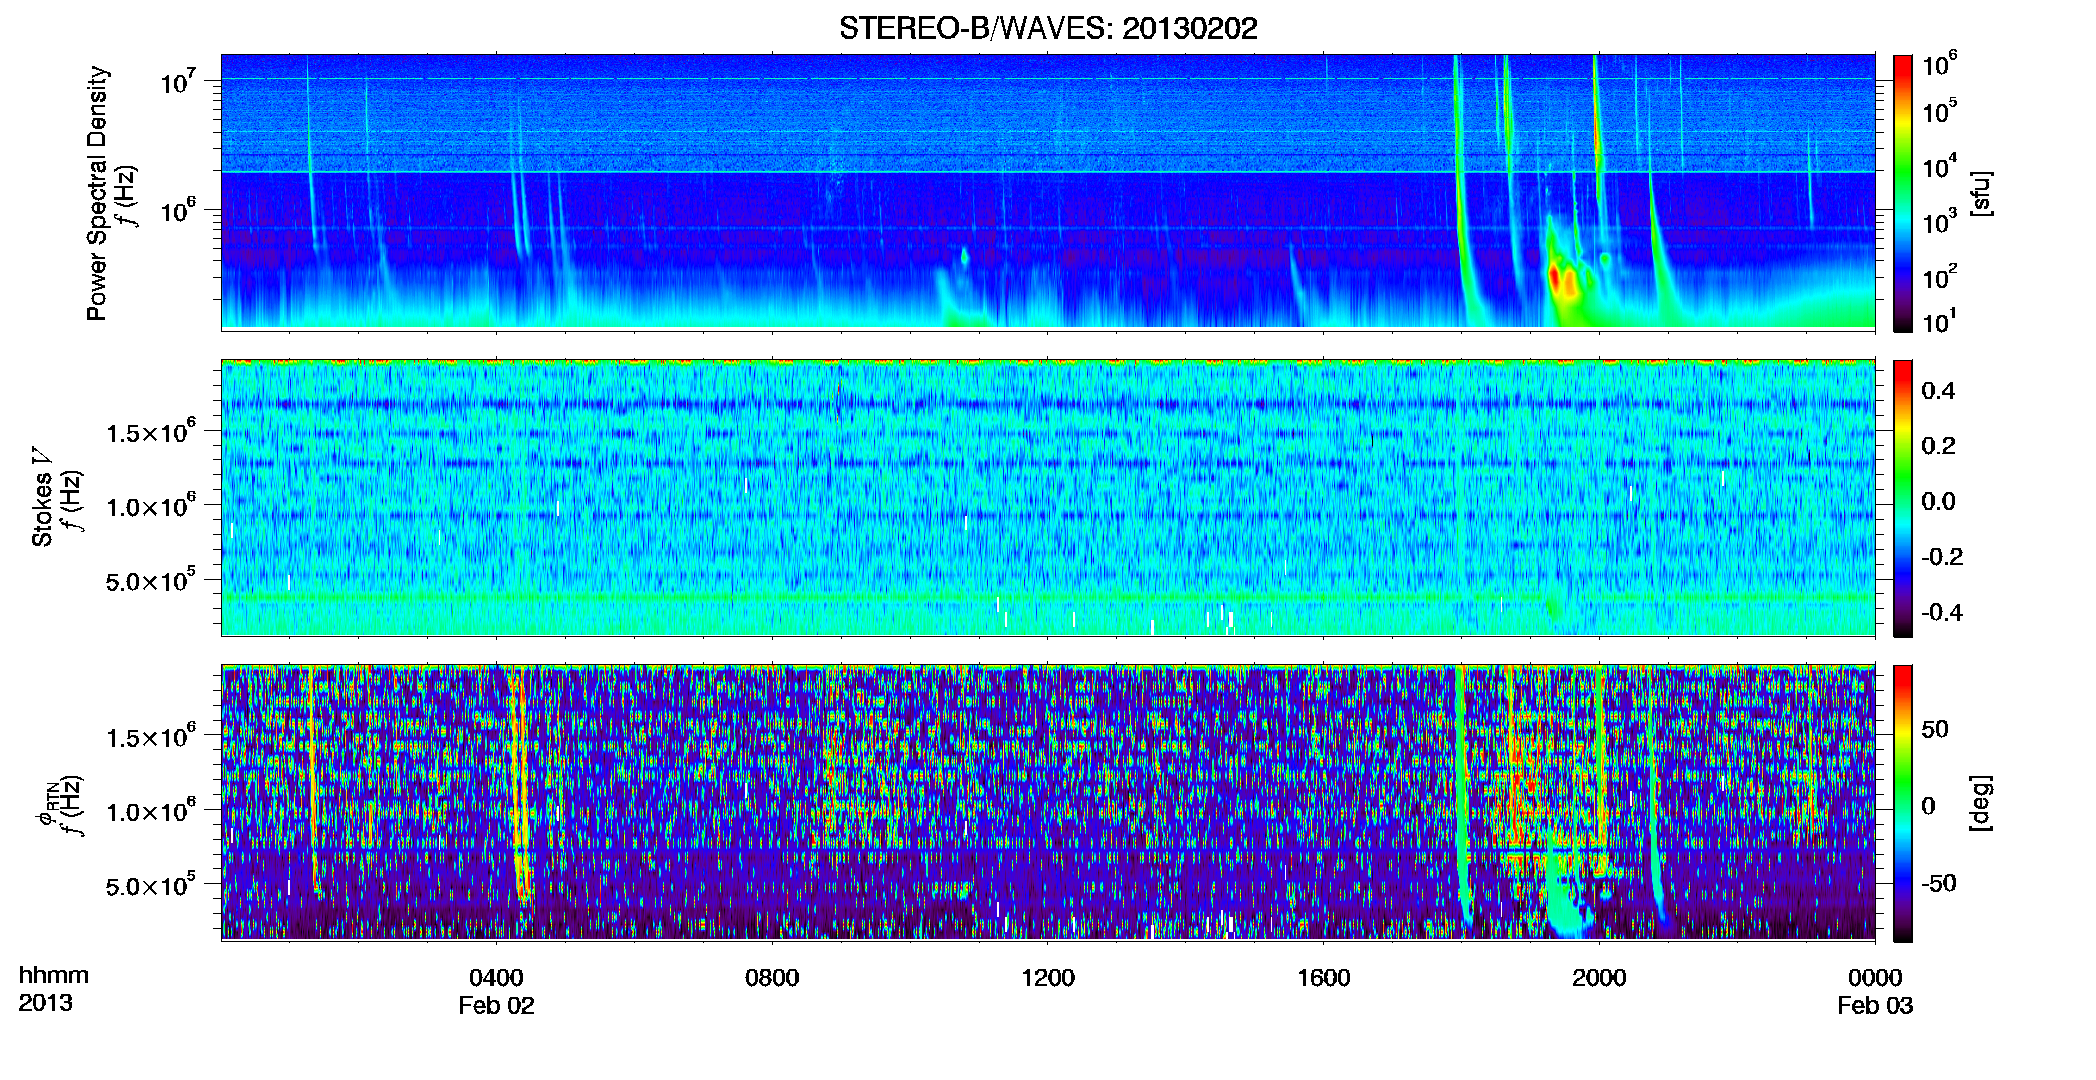Click the Feb 03 date label
The height and width of the screenshot is (1080, 2096).
(1875, 1005)
